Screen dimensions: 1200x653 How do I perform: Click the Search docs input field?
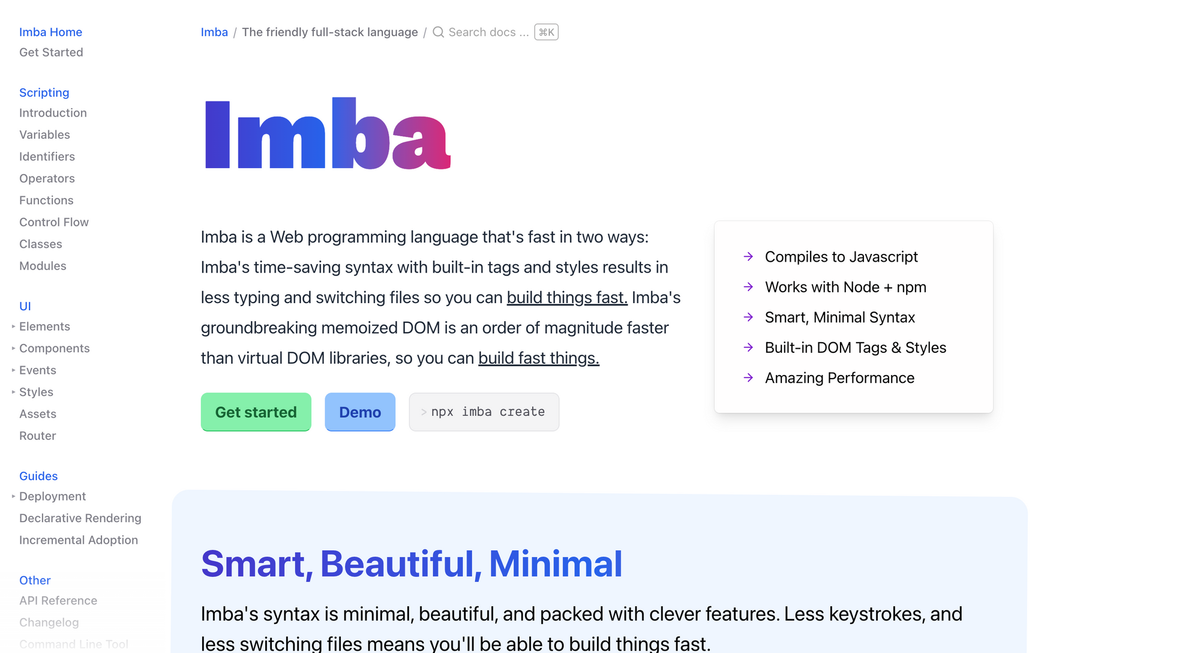(490, 31)
